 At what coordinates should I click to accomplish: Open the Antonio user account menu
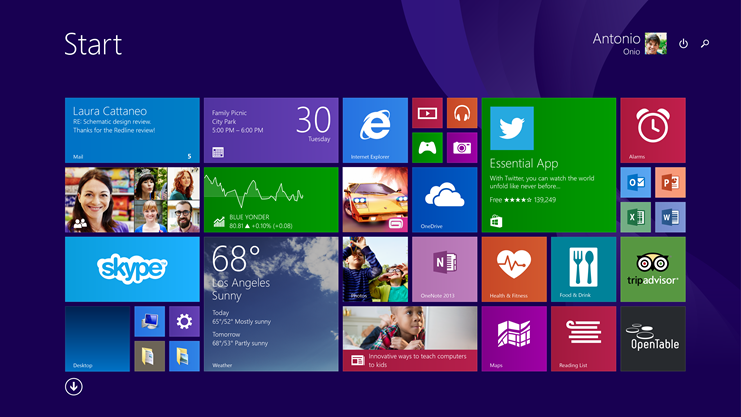[629, 43]
